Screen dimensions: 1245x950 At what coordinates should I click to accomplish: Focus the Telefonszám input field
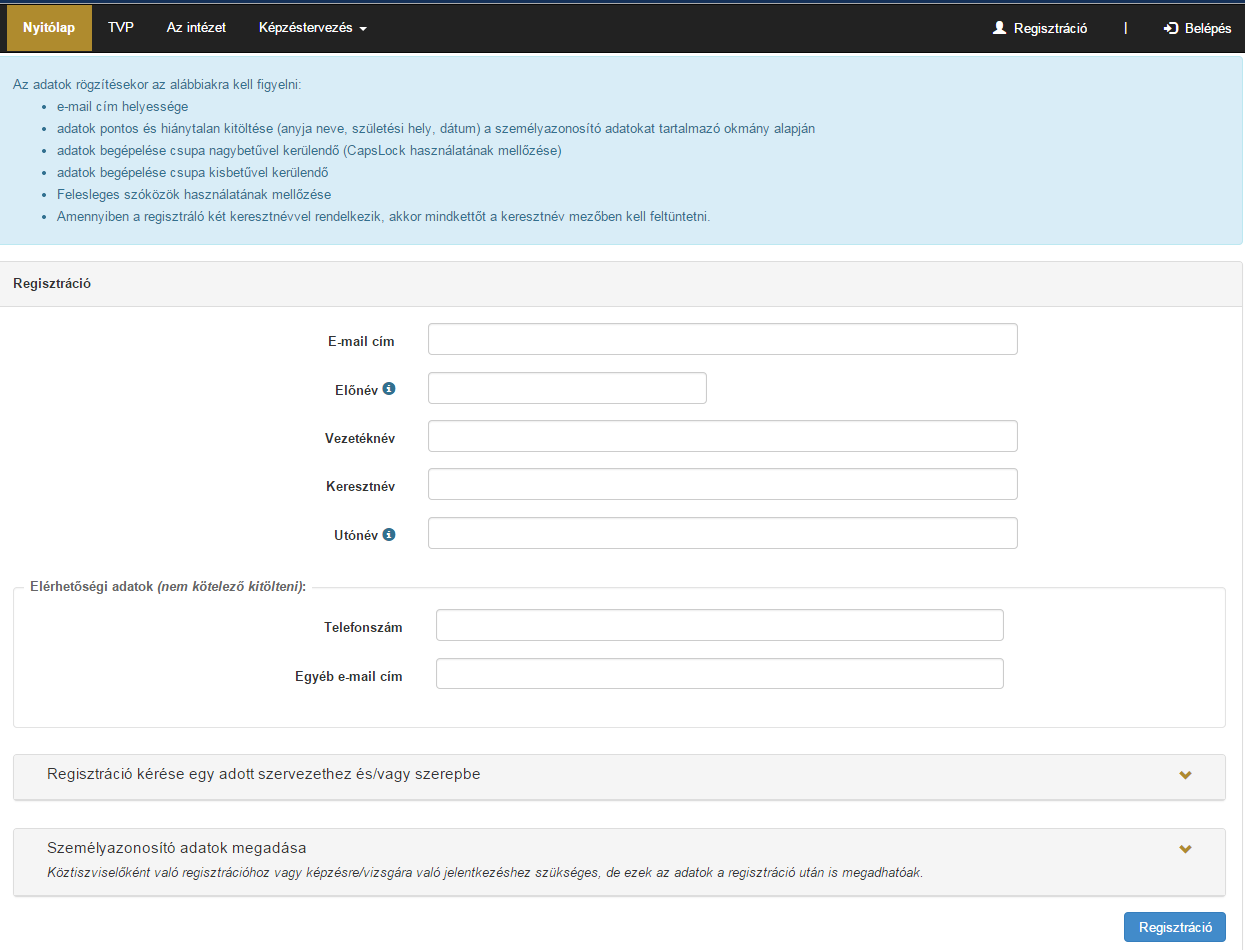point(719,625)
